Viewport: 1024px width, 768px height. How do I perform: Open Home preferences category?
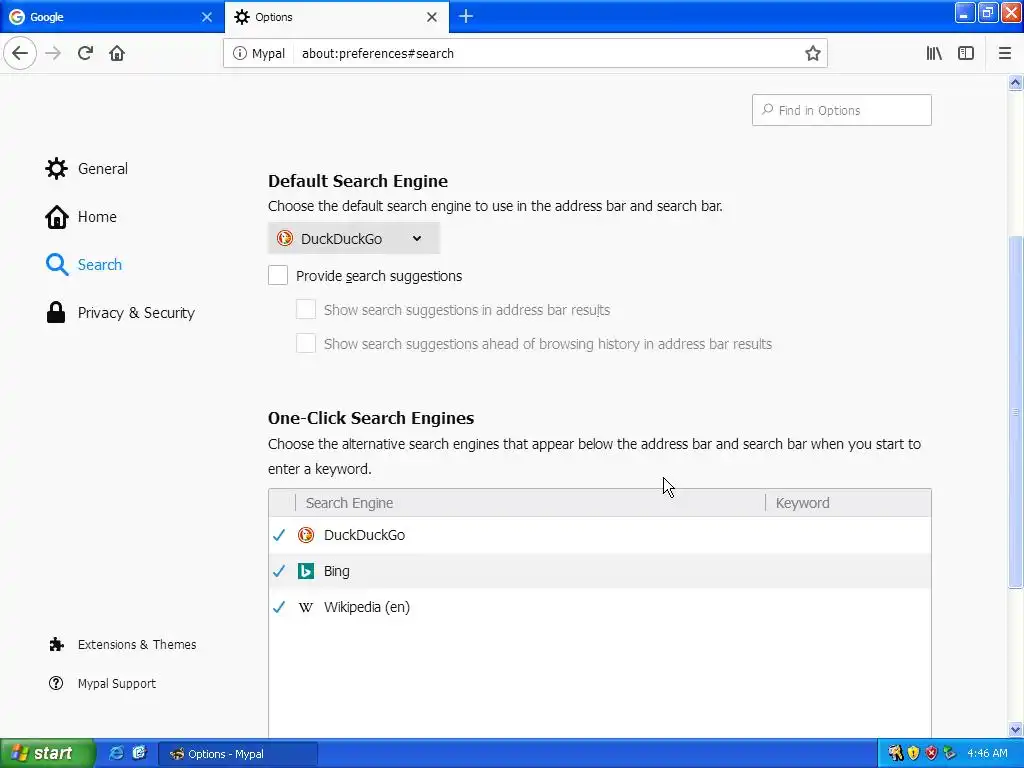point(81,217)
